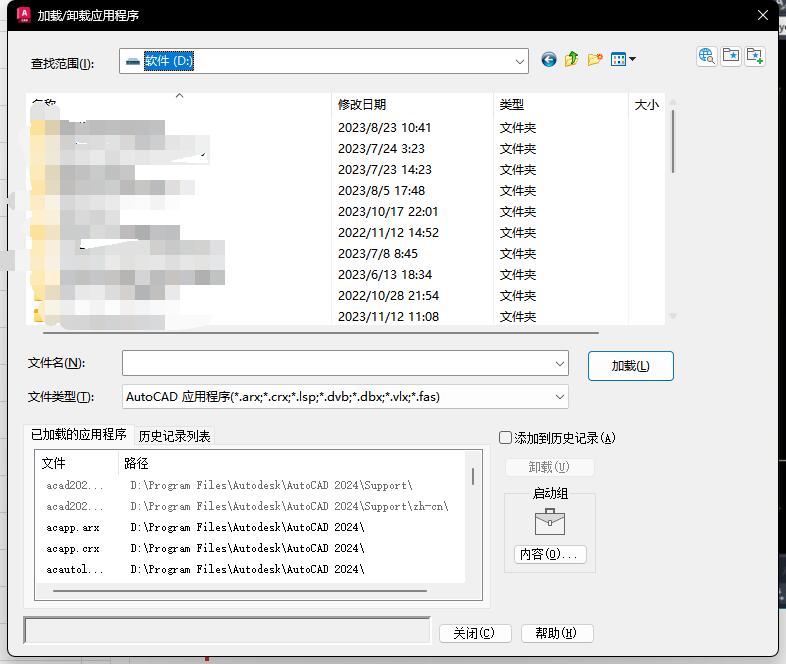Sort by 大小 column header
Viewport: 786px width, 664px height.
click(x=646, y=105)
